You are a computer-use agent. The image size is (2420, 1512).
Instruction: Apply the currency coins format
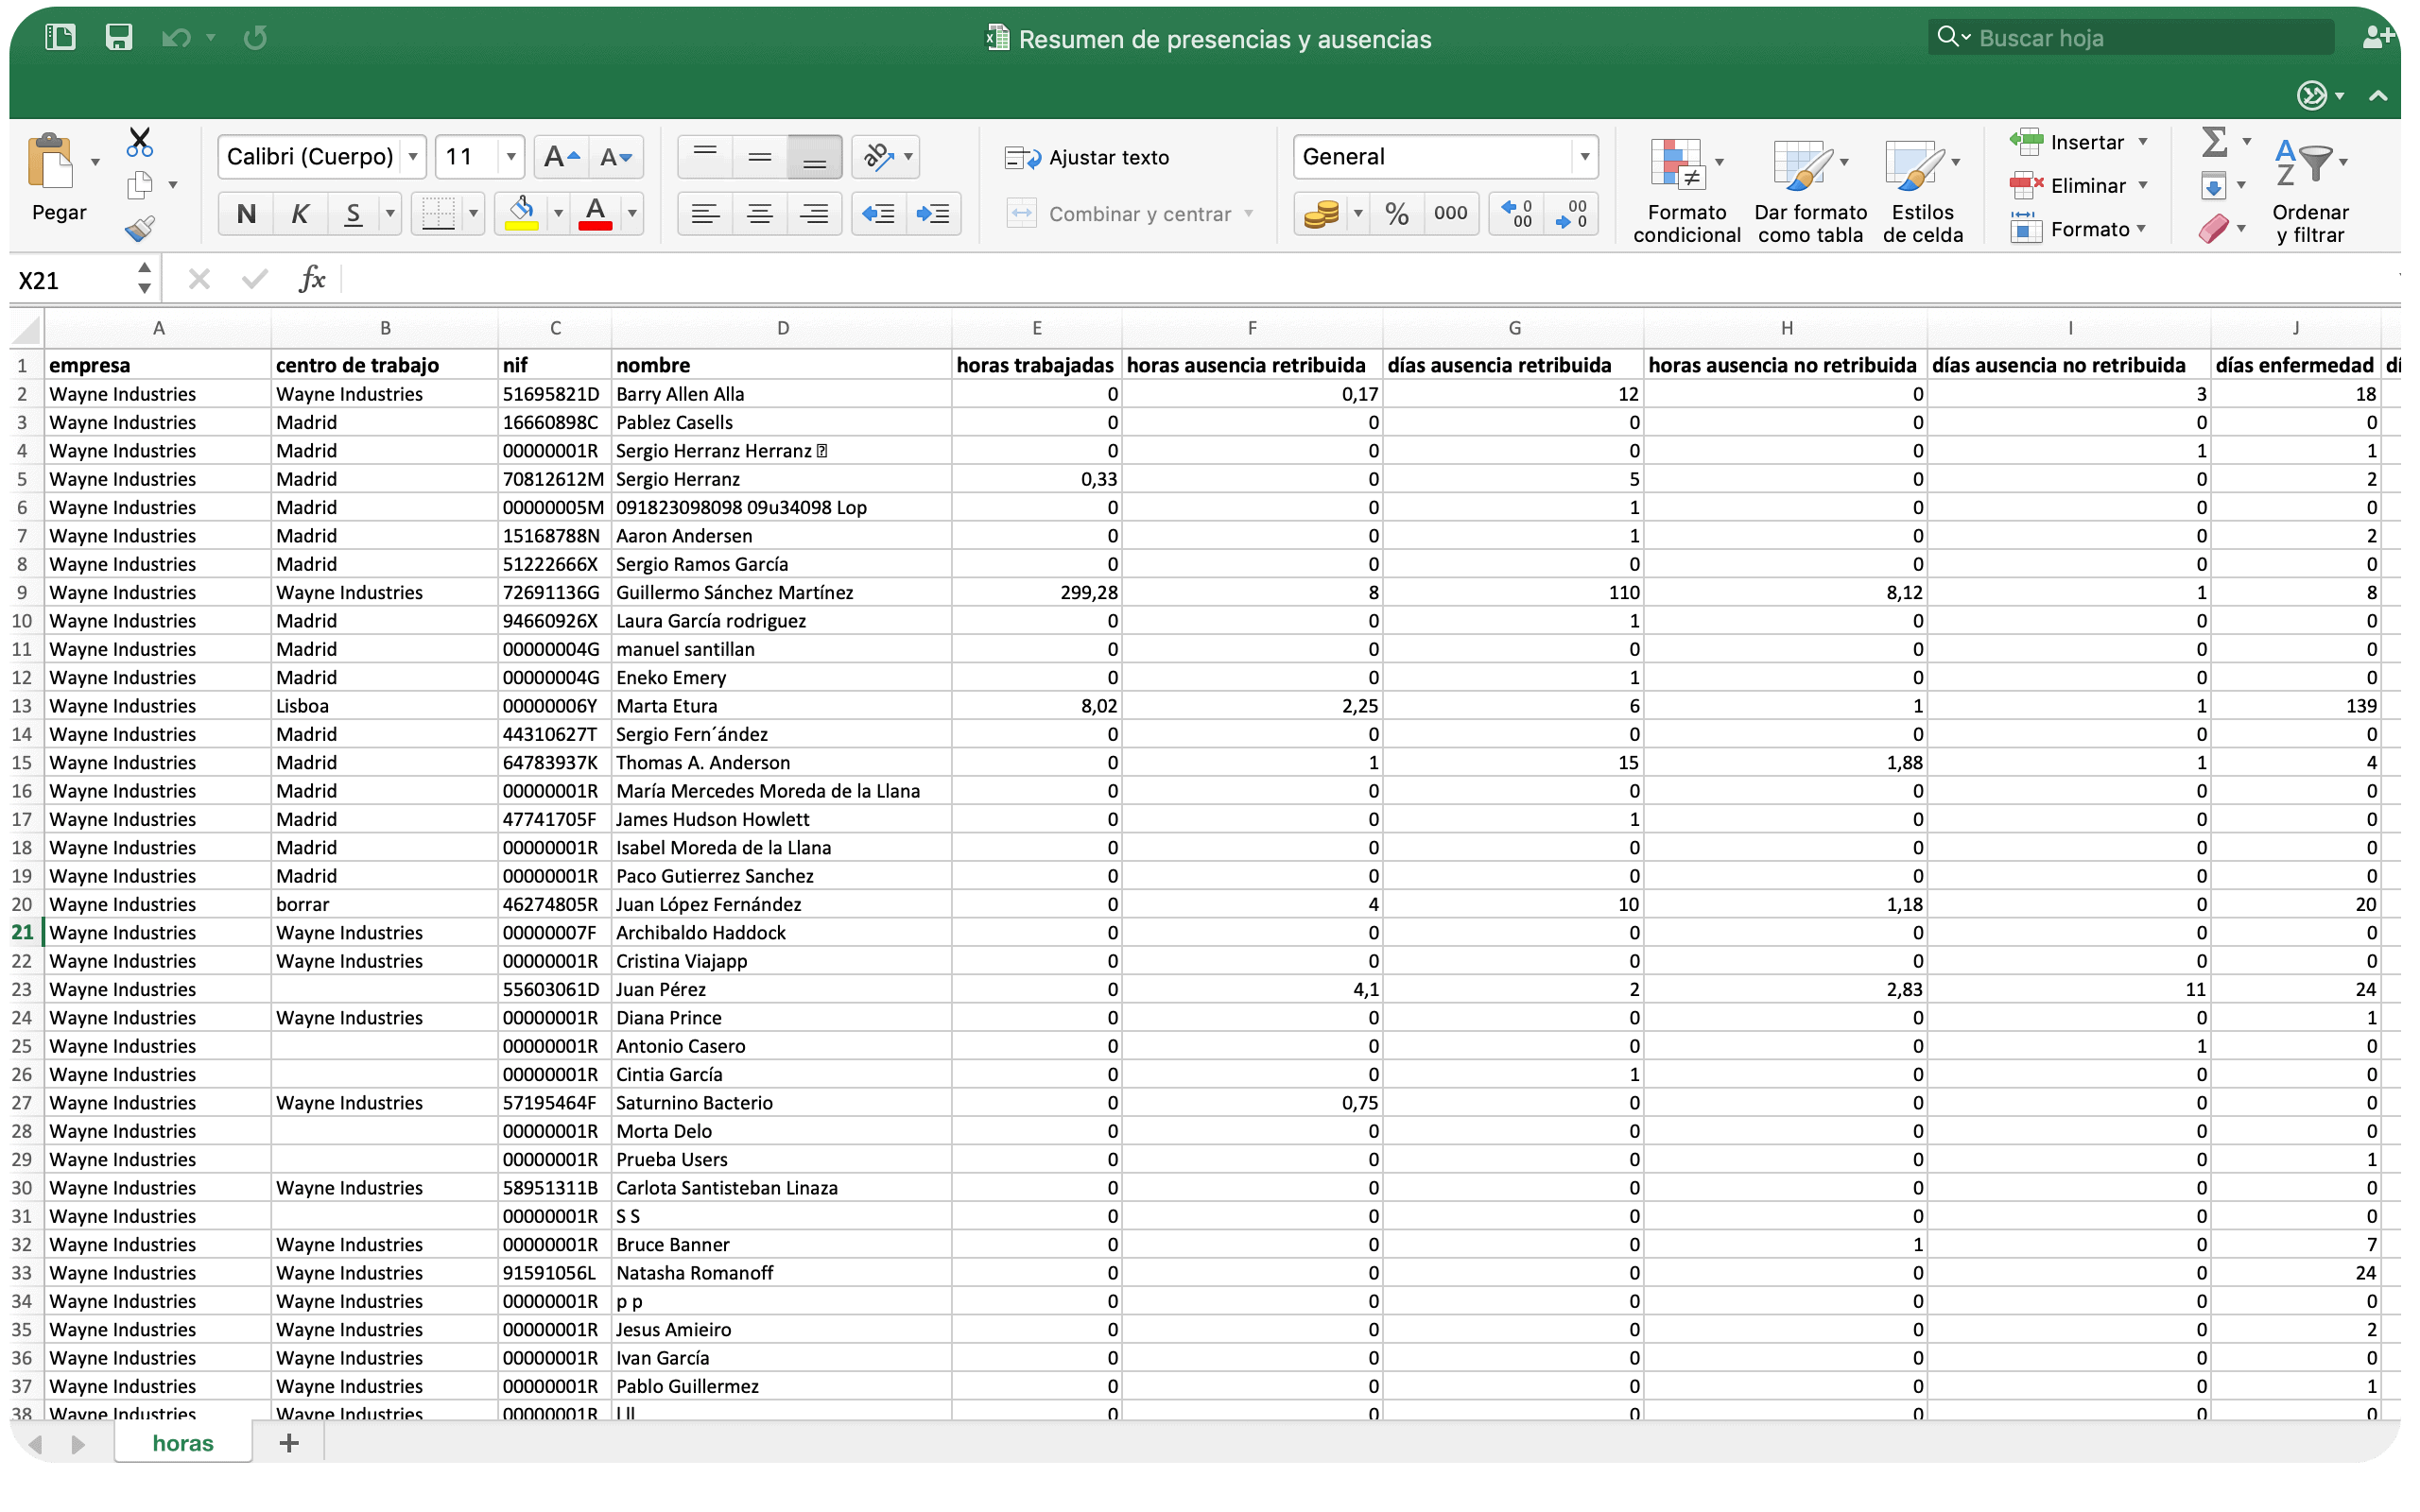tap(1321, 214)
